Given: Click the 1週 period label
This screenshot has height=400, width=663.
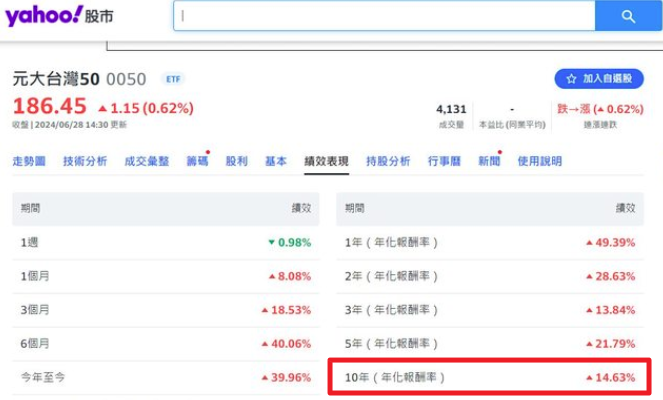Looking at the screenshot, I should (x=30, y=243).
